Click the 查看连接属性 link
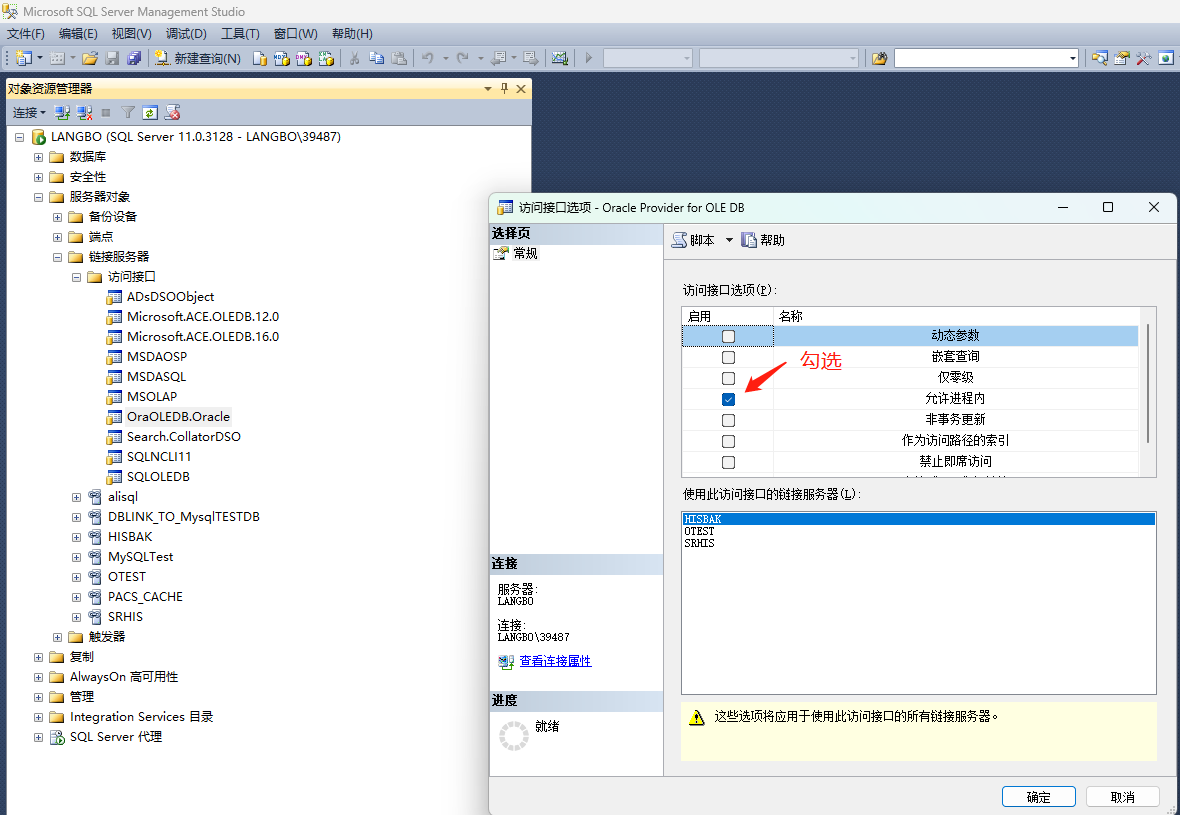1180x815 pixels. tap(555, 660)
